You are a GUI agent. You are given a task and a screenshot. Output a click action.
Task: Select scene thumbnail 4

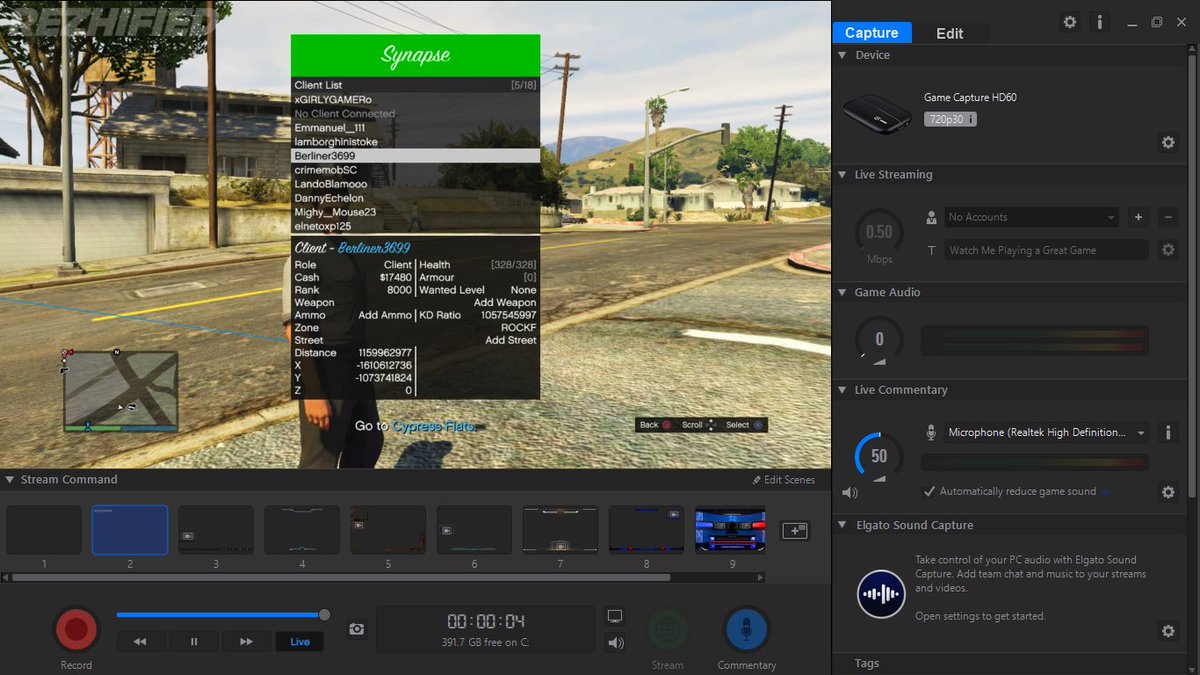point(302,530)
